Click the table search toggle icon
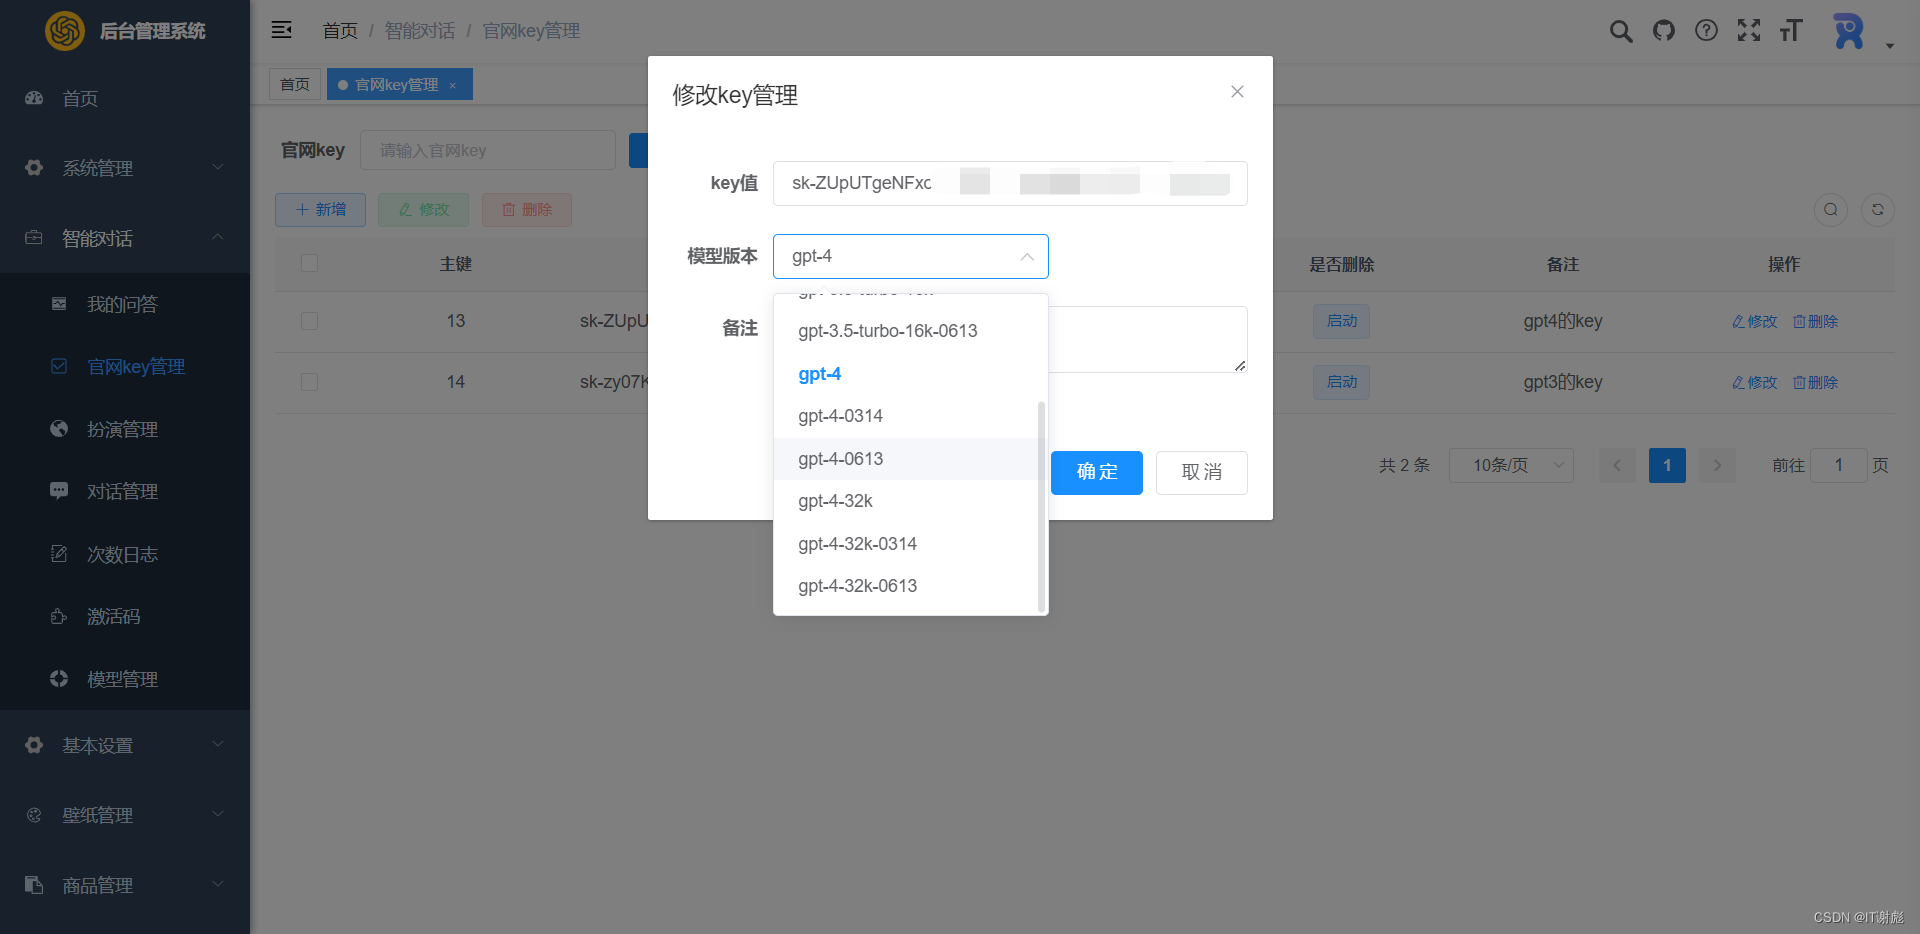This screenshot has height=934, width=1920. pos(1831,210)
